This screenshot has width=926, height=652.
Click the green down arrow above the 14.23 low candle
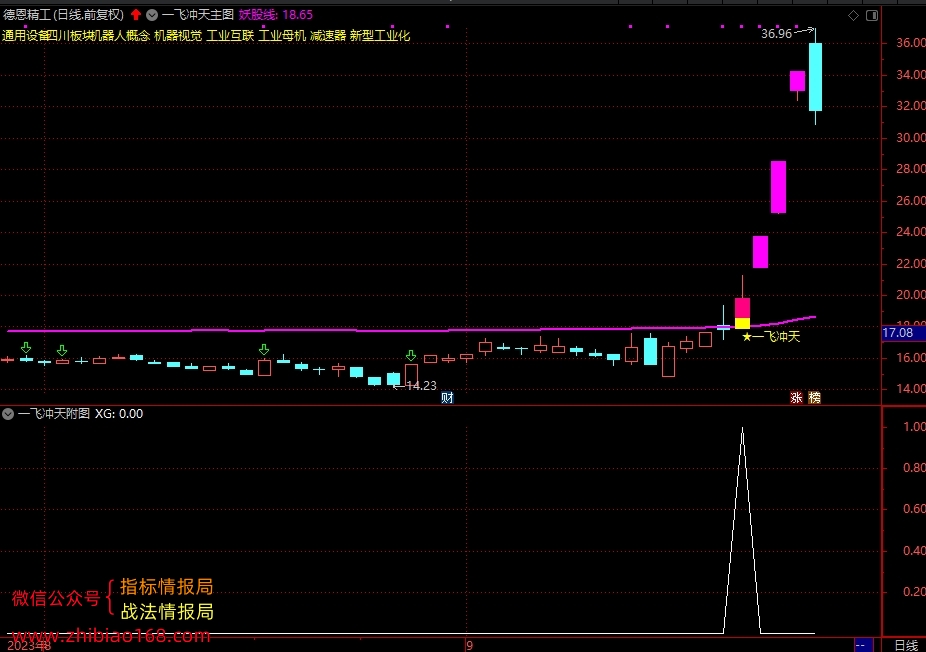click(x=411, y=356)
